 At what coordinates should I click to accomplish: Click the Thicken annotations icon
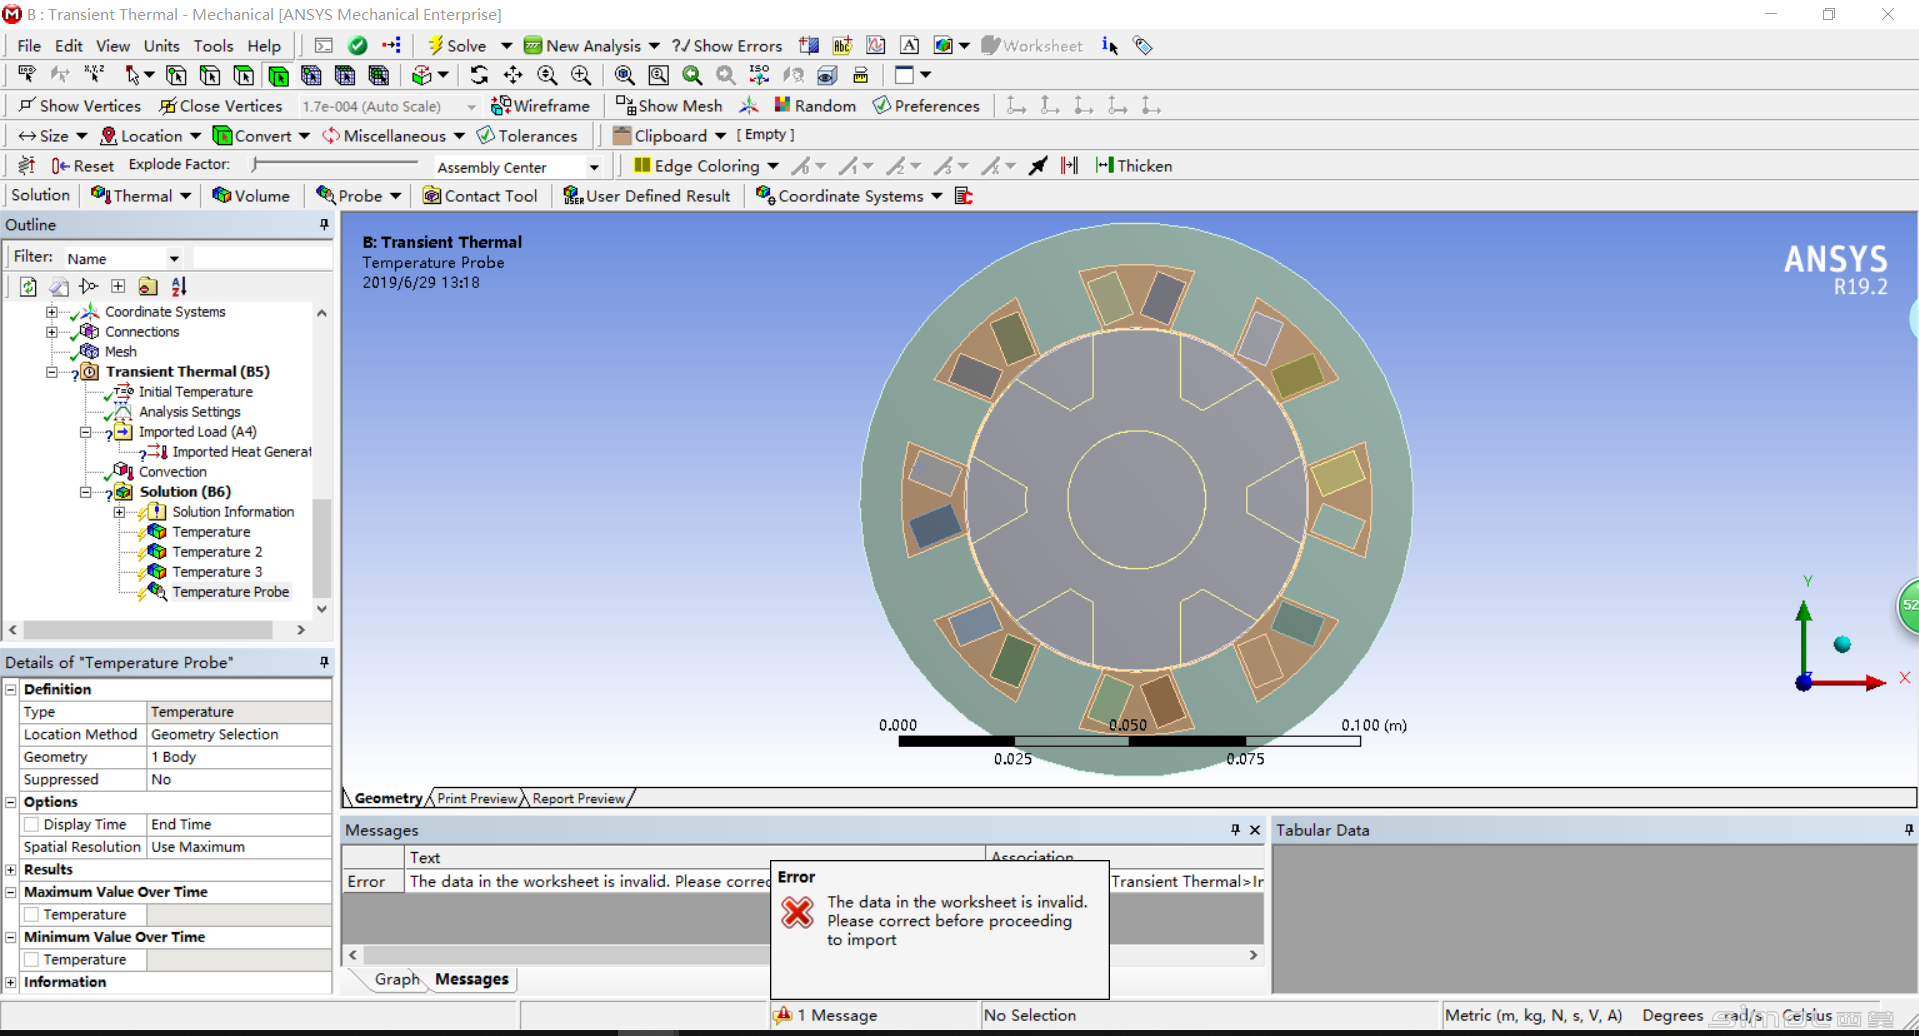coord(1104,165)
